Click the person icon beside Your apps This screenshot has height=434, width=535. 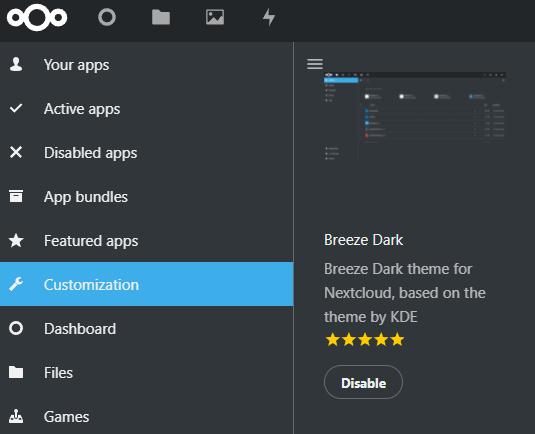click(16, 64)
